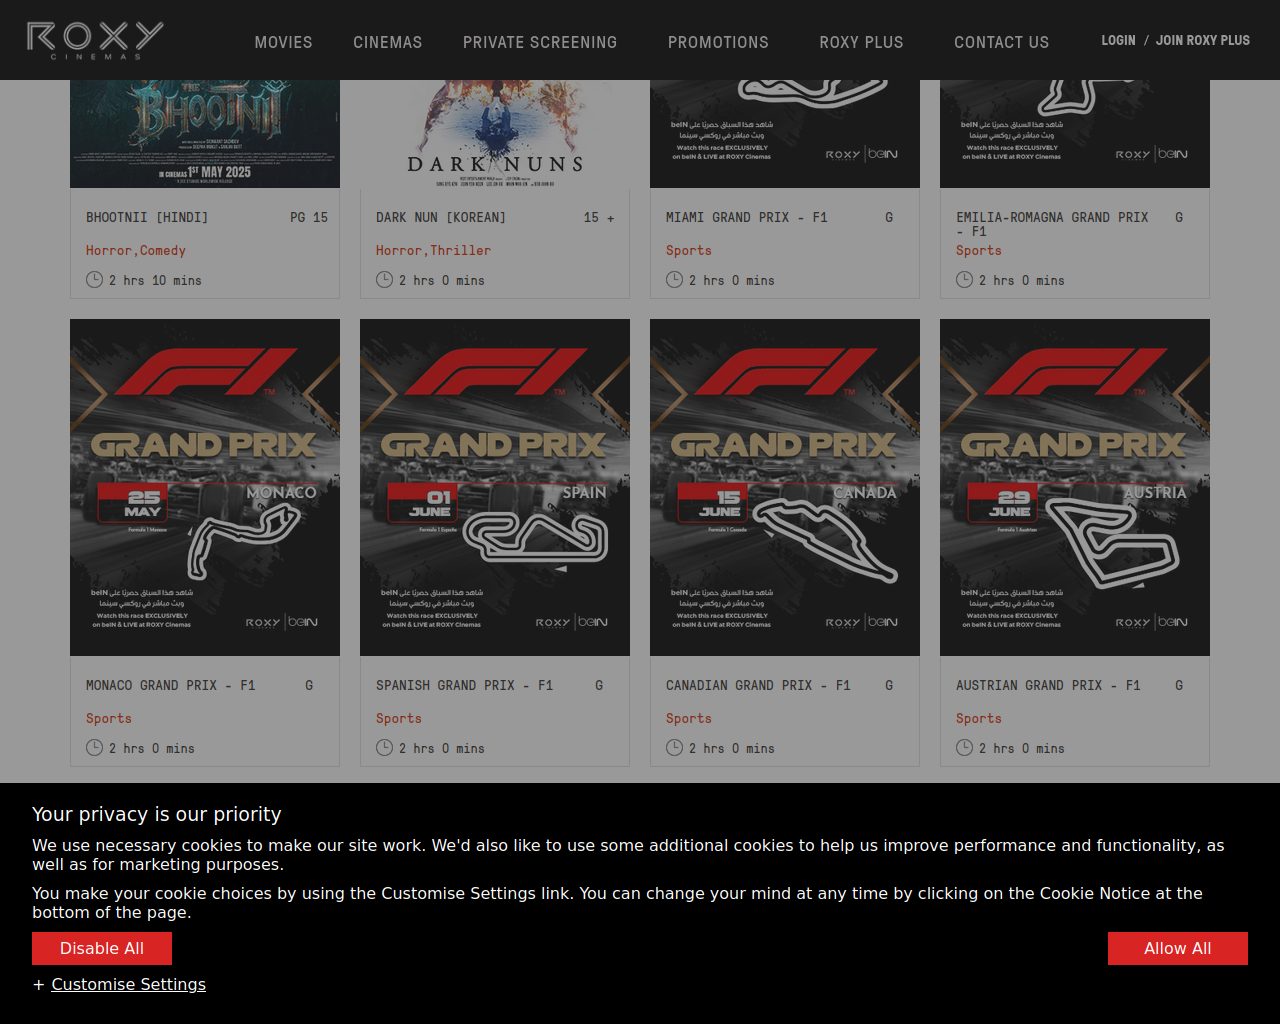Image resolution: width=1280 pixels, height=1024 pixels.
Task: Click the SPANISH GRAND PRIX - F1 title
Action: click(464, 685)
